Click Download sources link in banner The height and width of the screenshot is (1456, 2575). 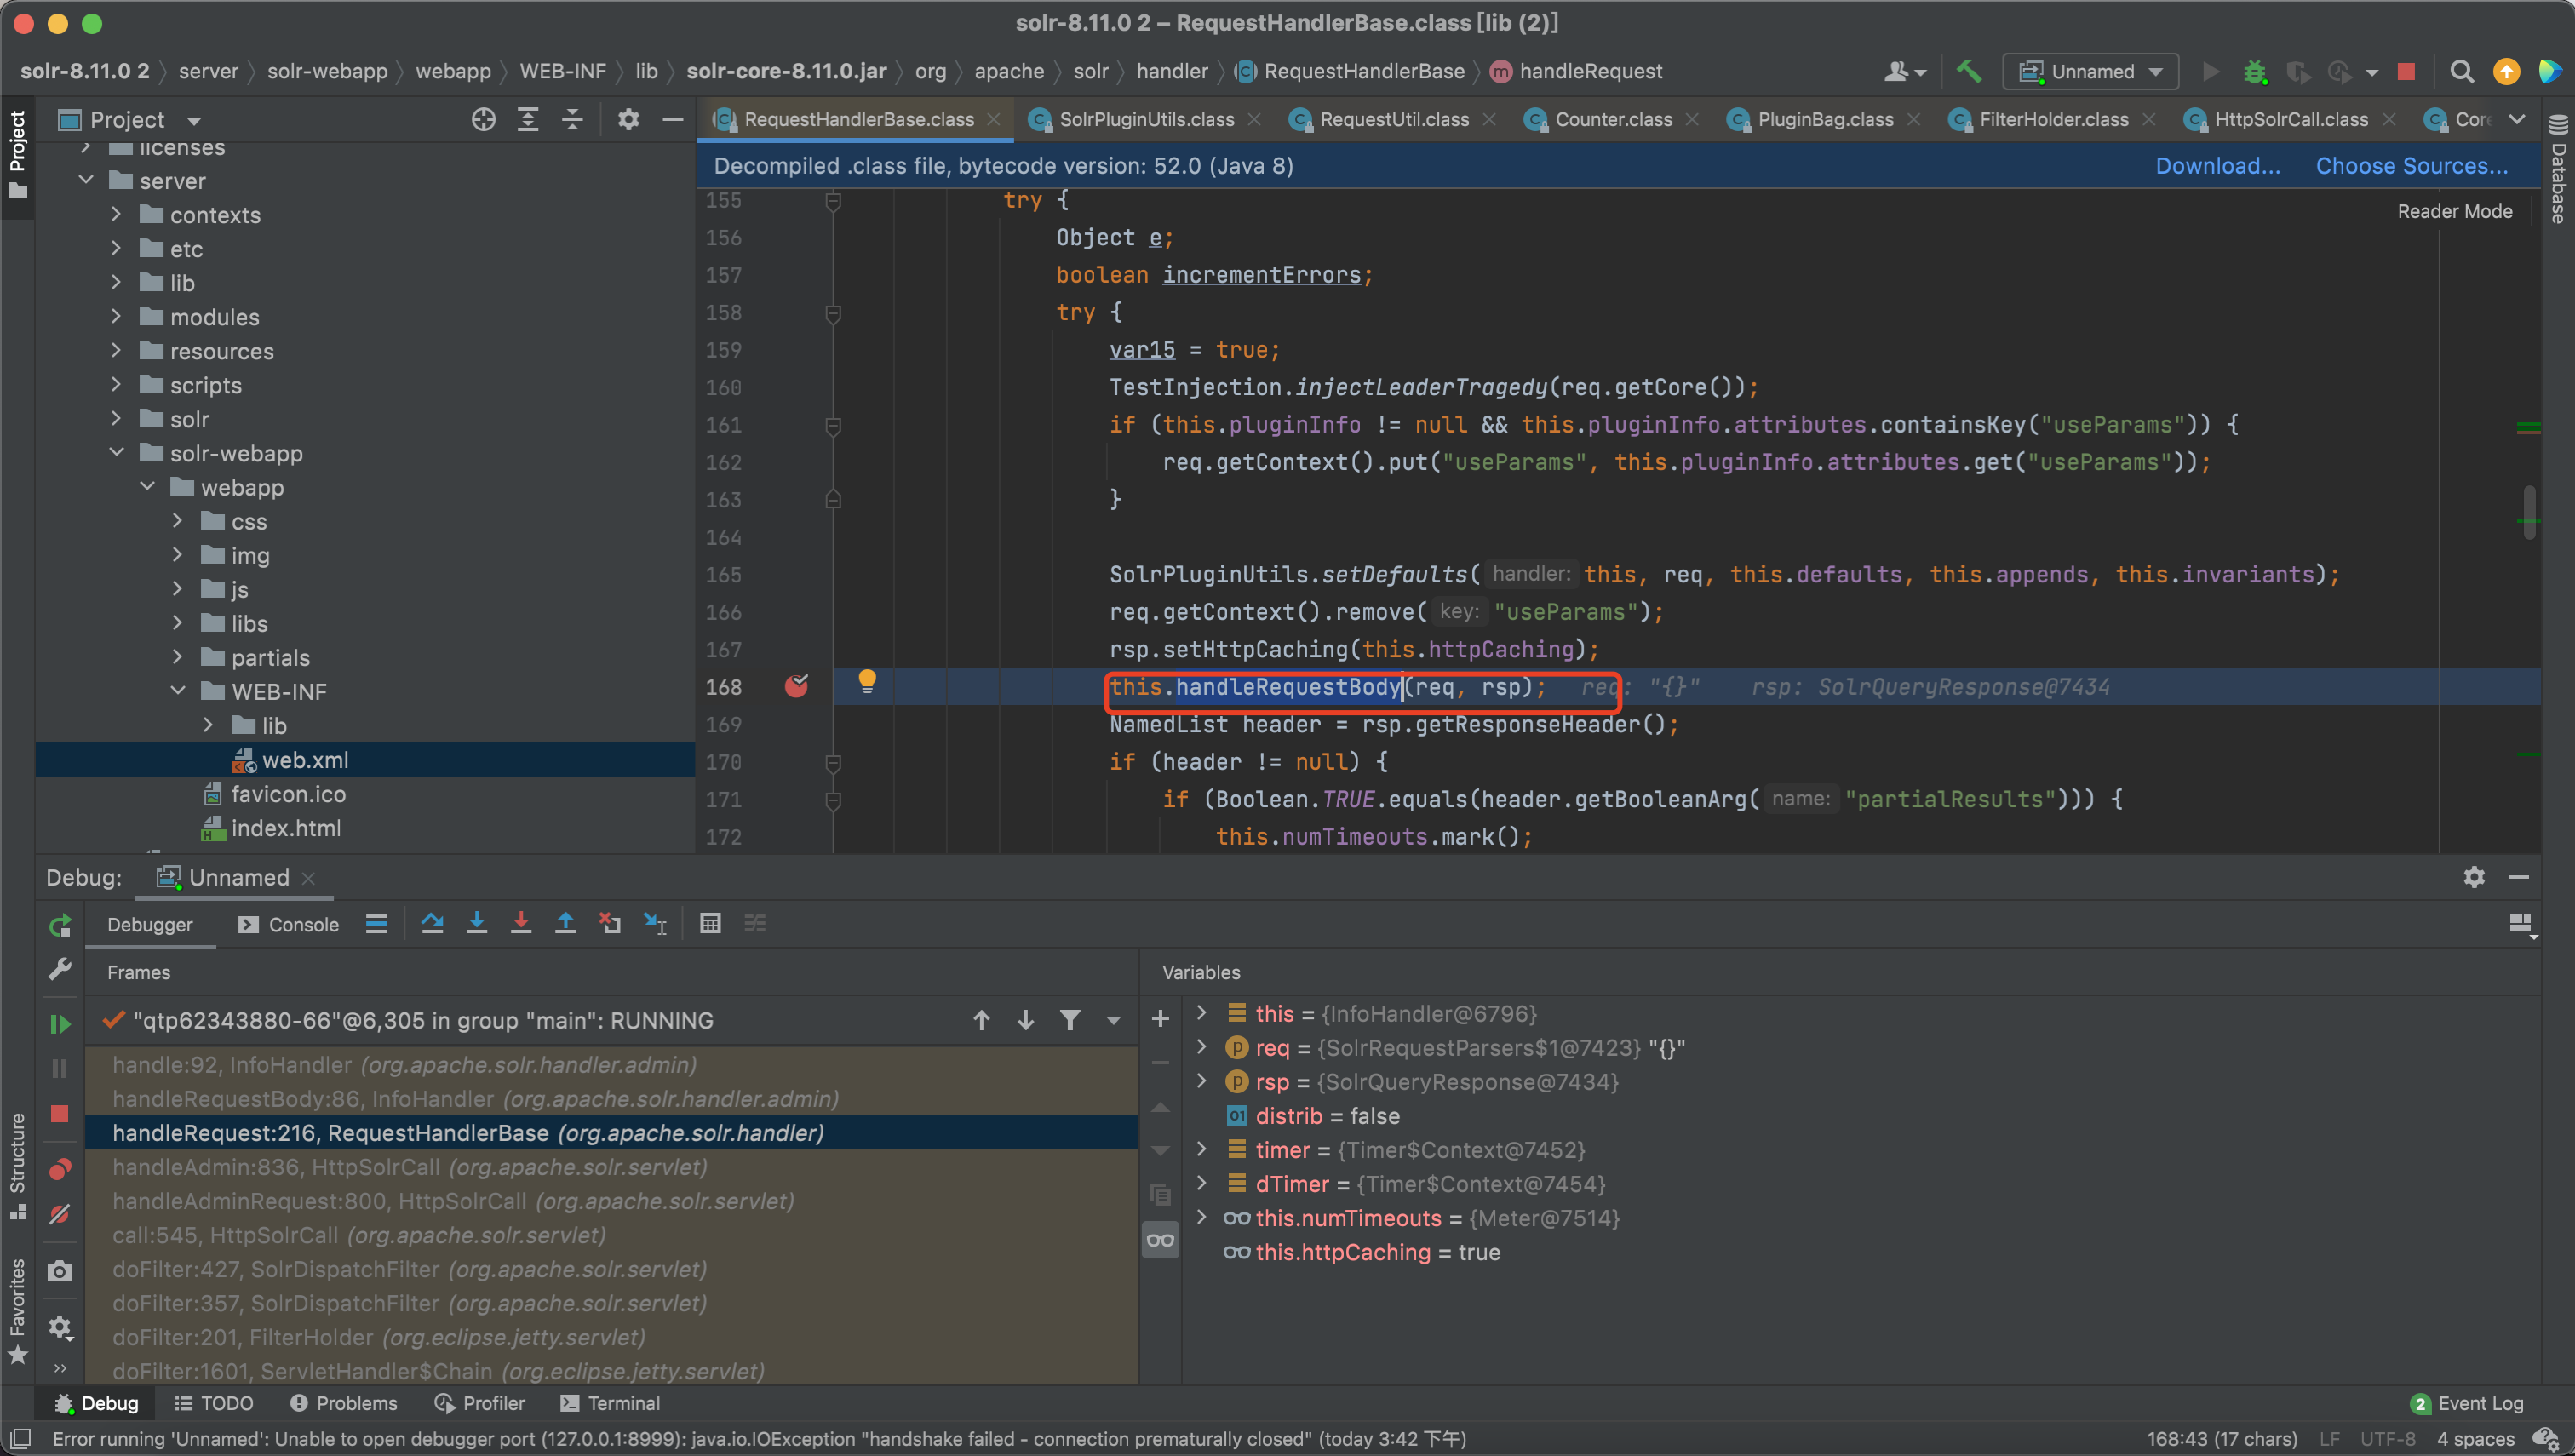(x=2216, y=163)
